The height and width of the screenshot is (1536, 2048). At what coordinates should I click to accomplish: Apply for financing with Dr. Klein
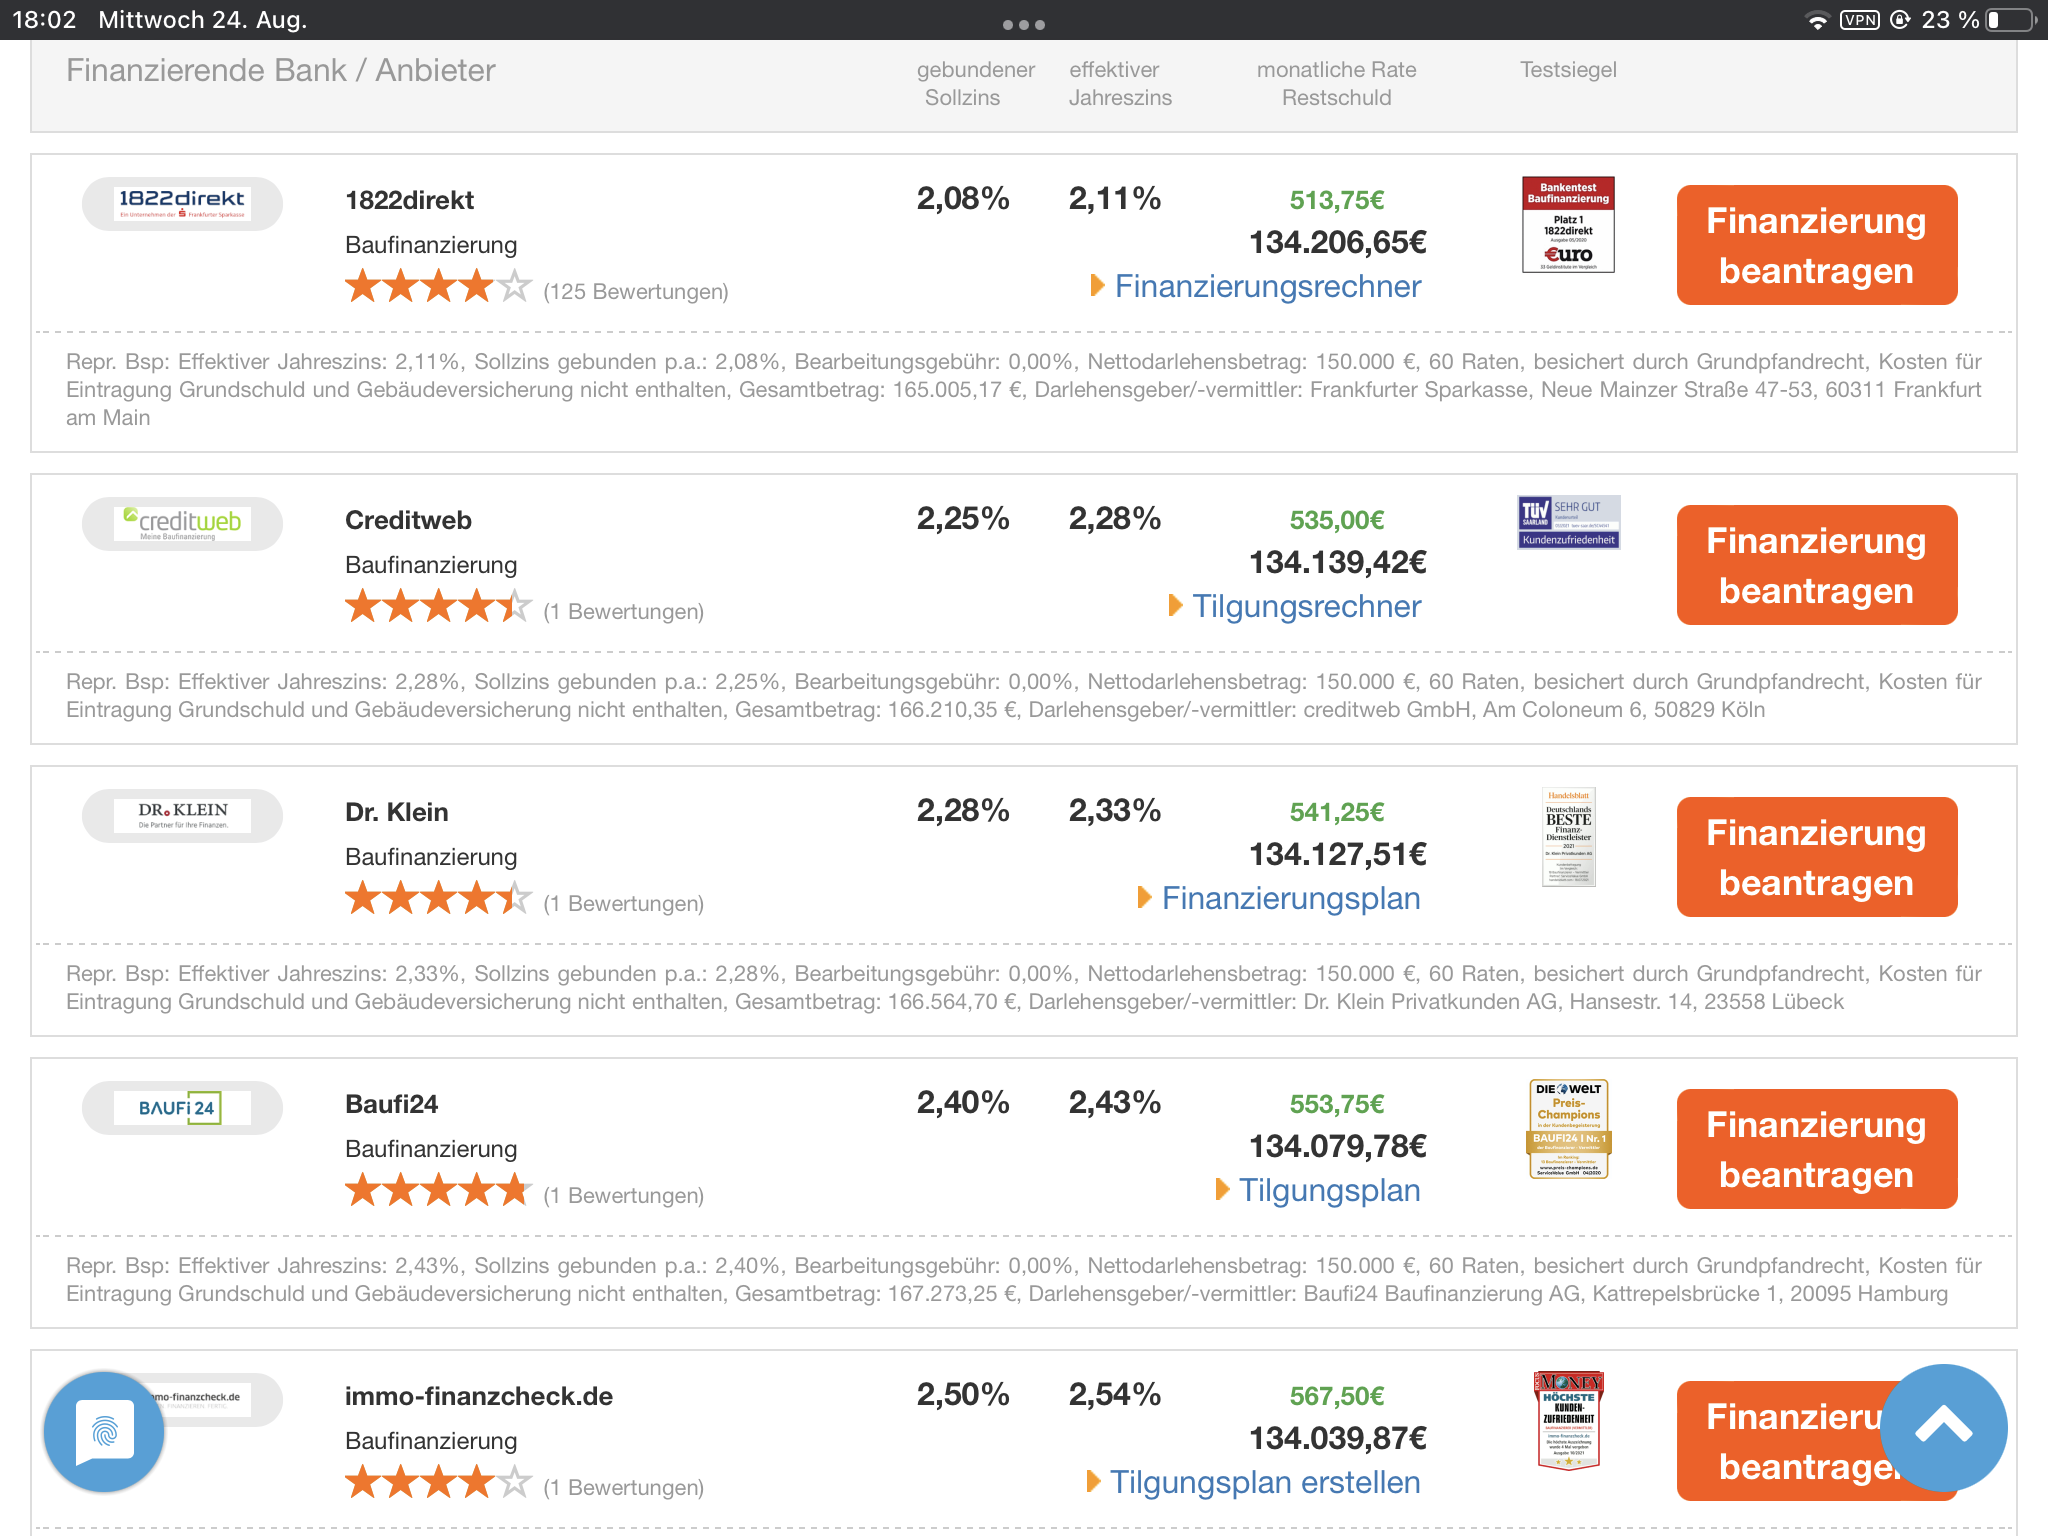coord(1817,857)
